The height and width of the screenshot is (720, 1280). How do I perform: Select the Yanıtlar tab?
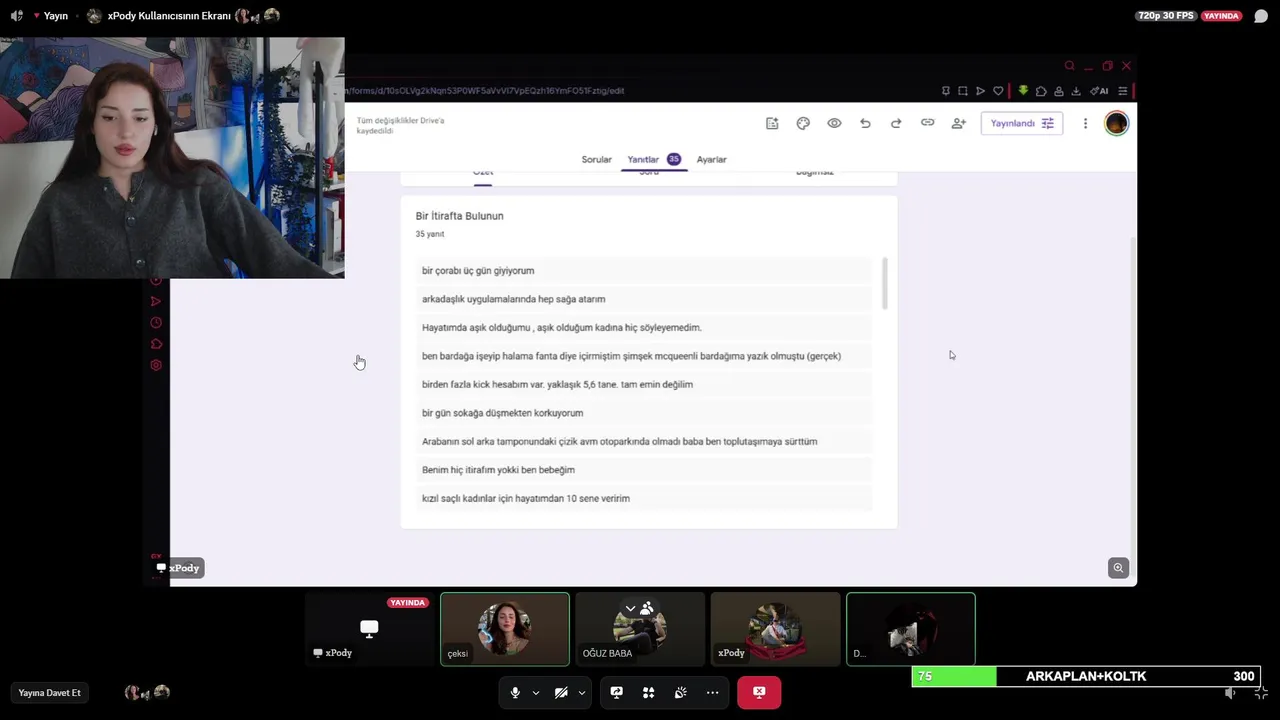click(653, 159)
